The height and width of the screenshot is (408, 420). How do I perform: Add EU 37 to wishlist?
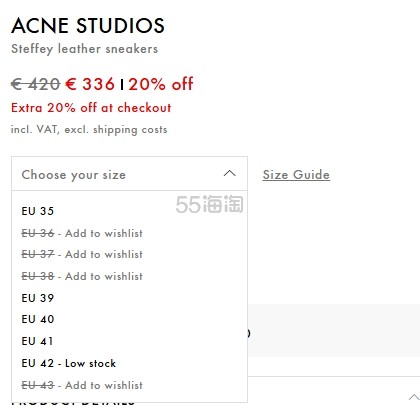[x=129, y=254]
